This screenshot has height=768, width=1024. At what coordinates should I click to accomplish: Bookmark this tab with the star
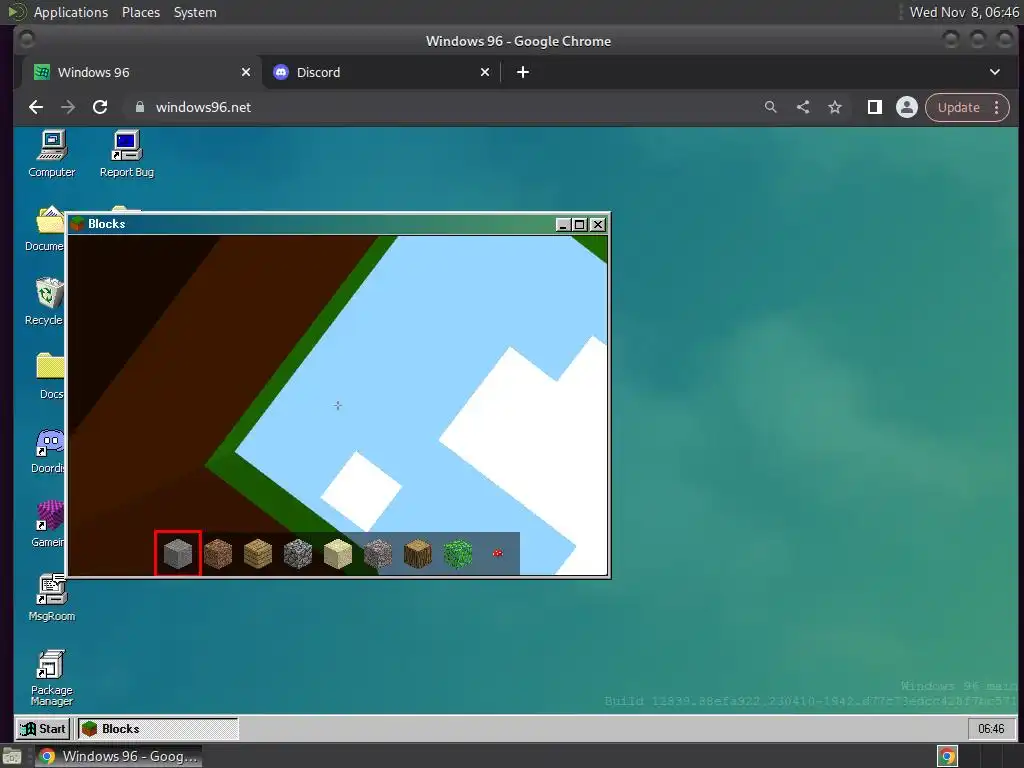coord(835,107)
